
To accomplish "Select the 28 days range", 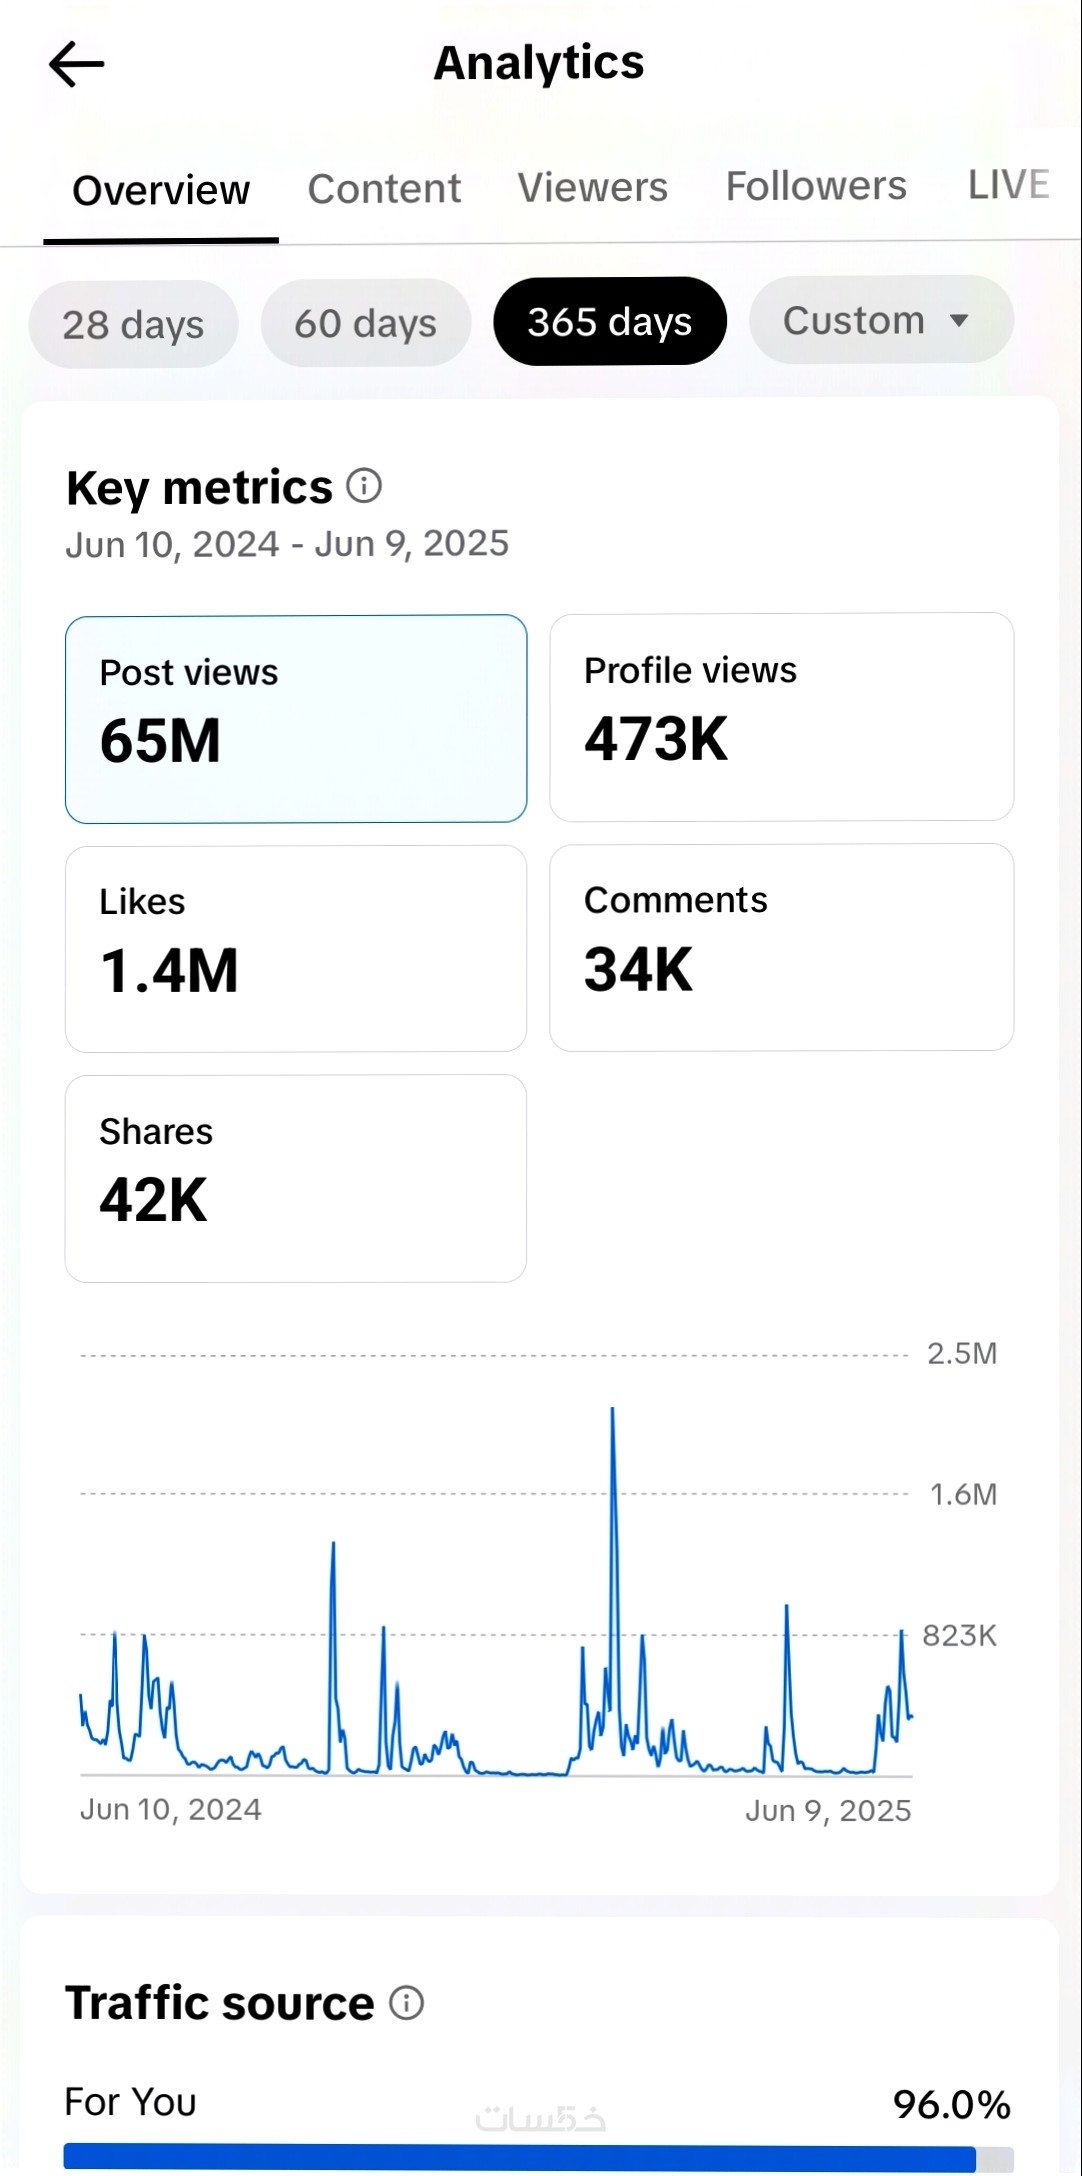I will coord(133,324).
